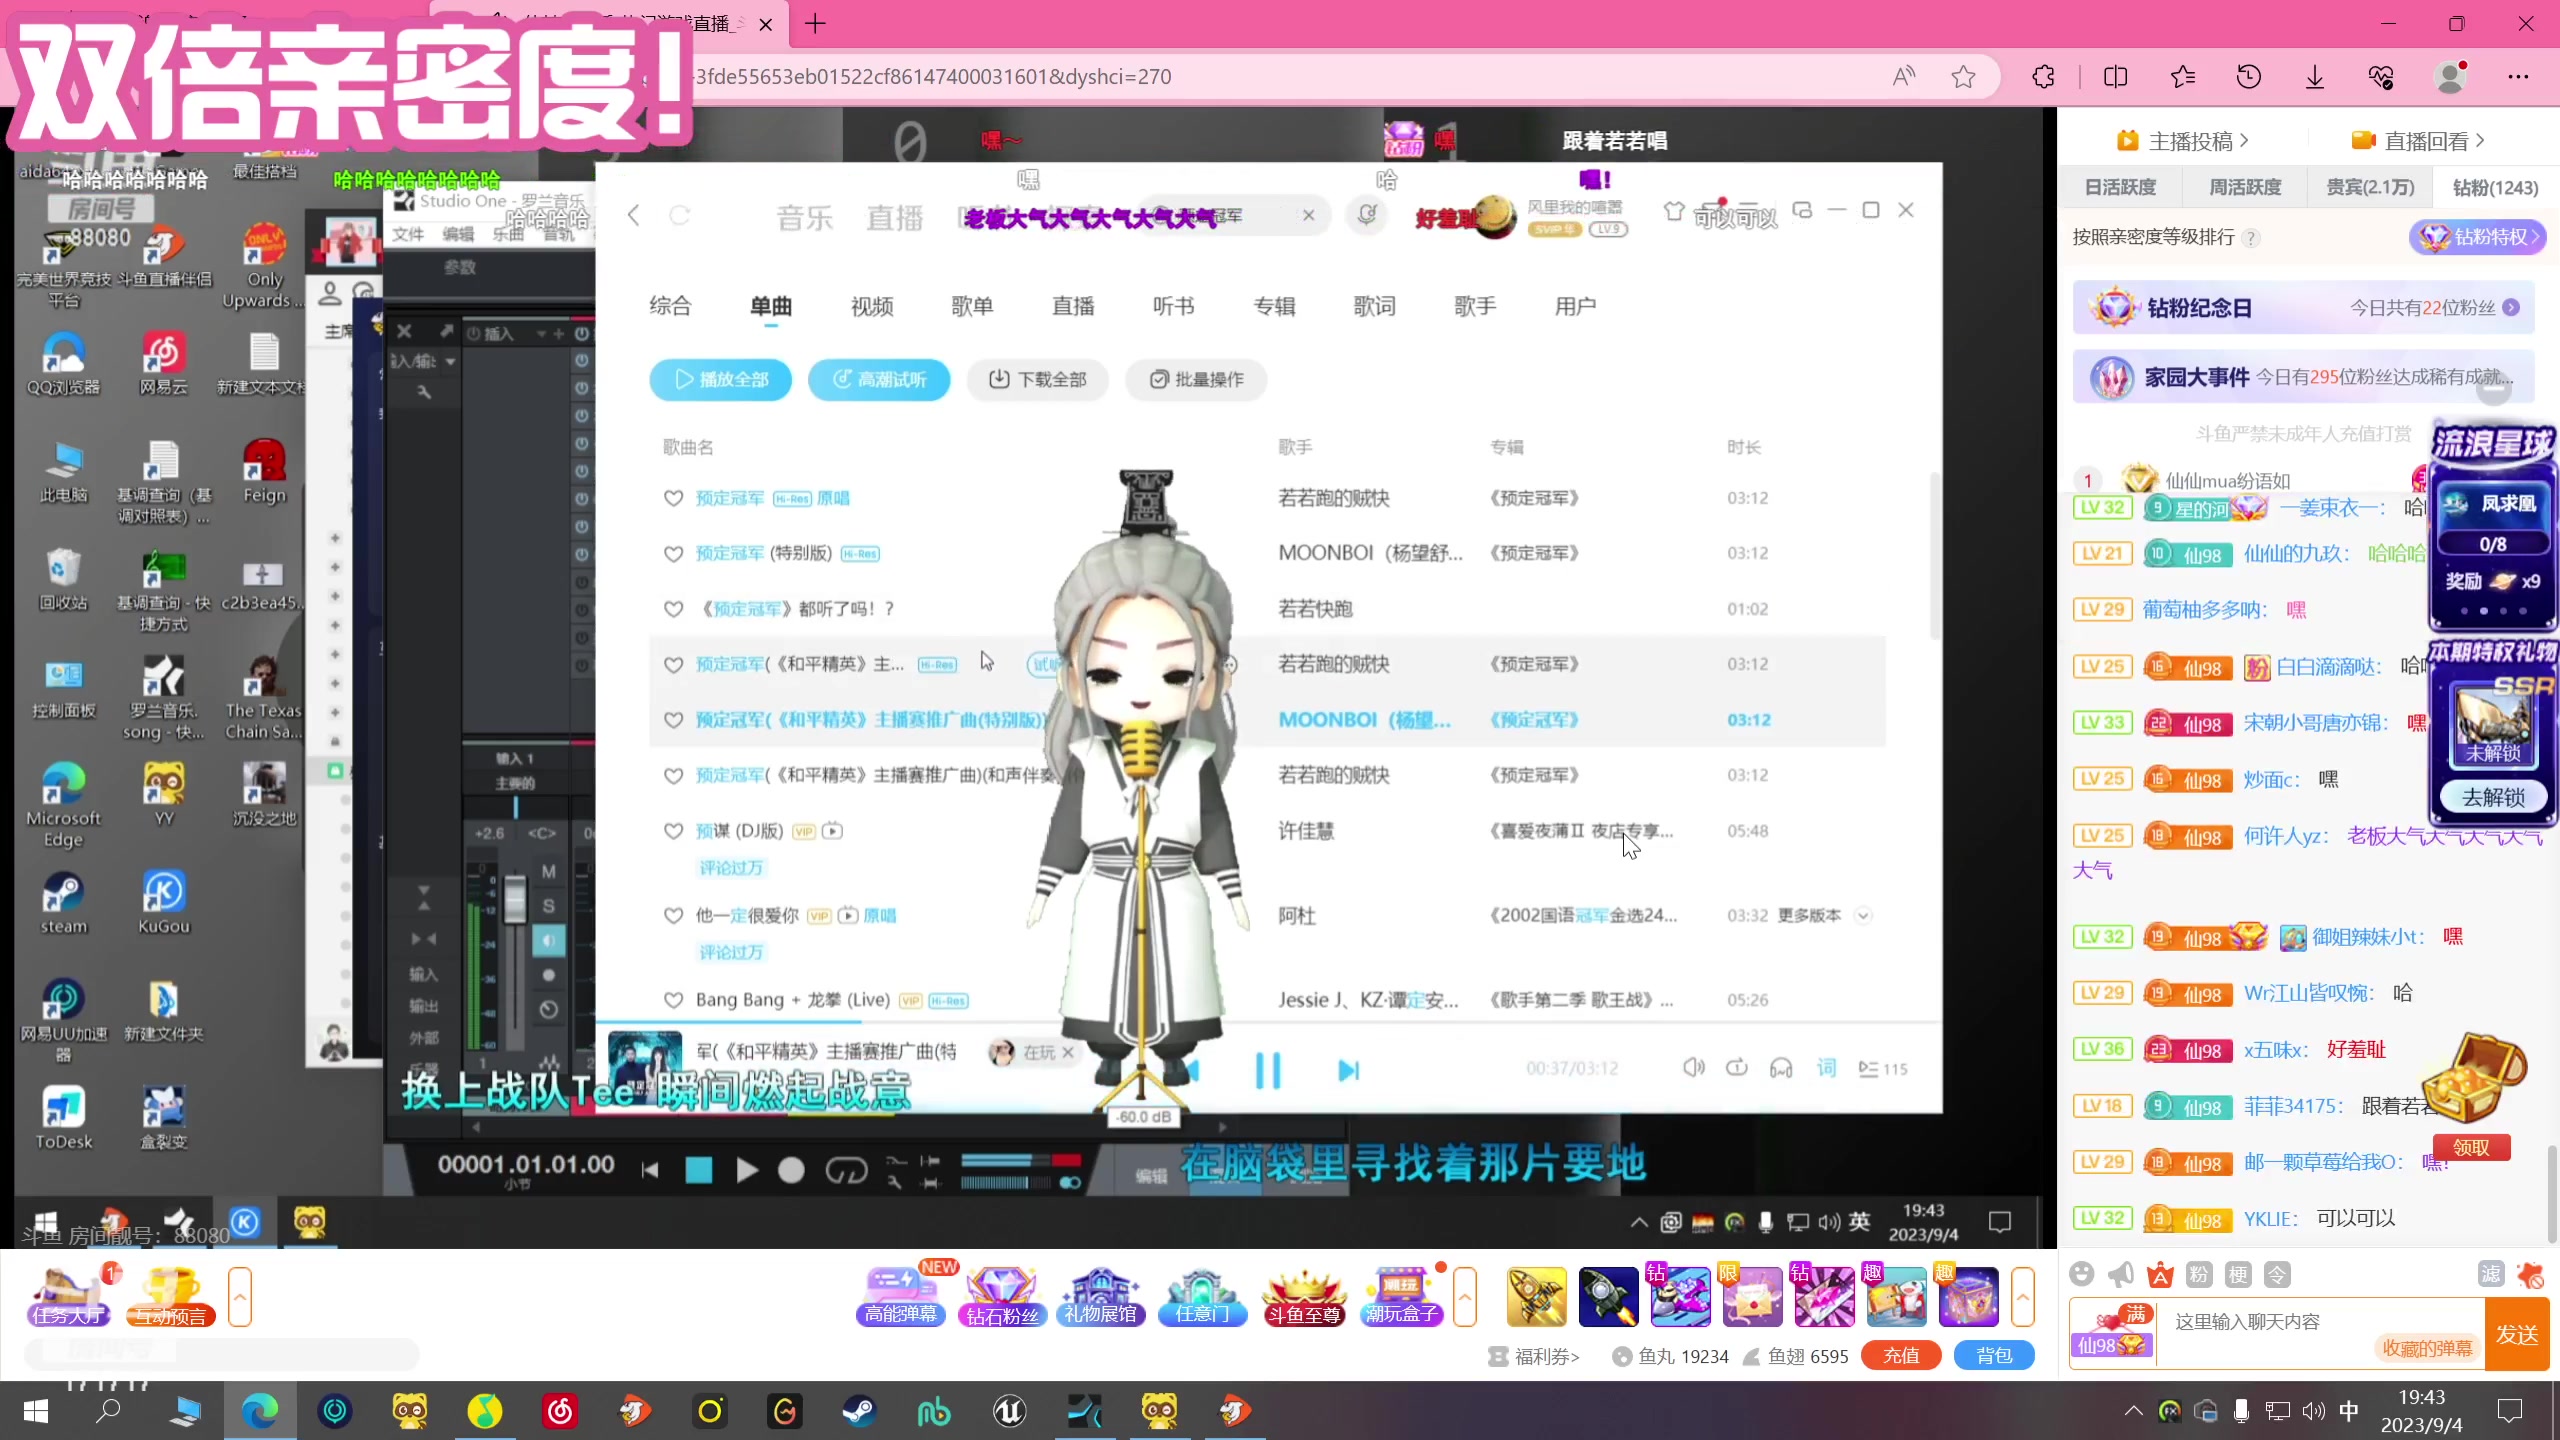Click the single-song repeat icon in player
This screenshot has width=2560, height=1440.
click(1737, 1068)
